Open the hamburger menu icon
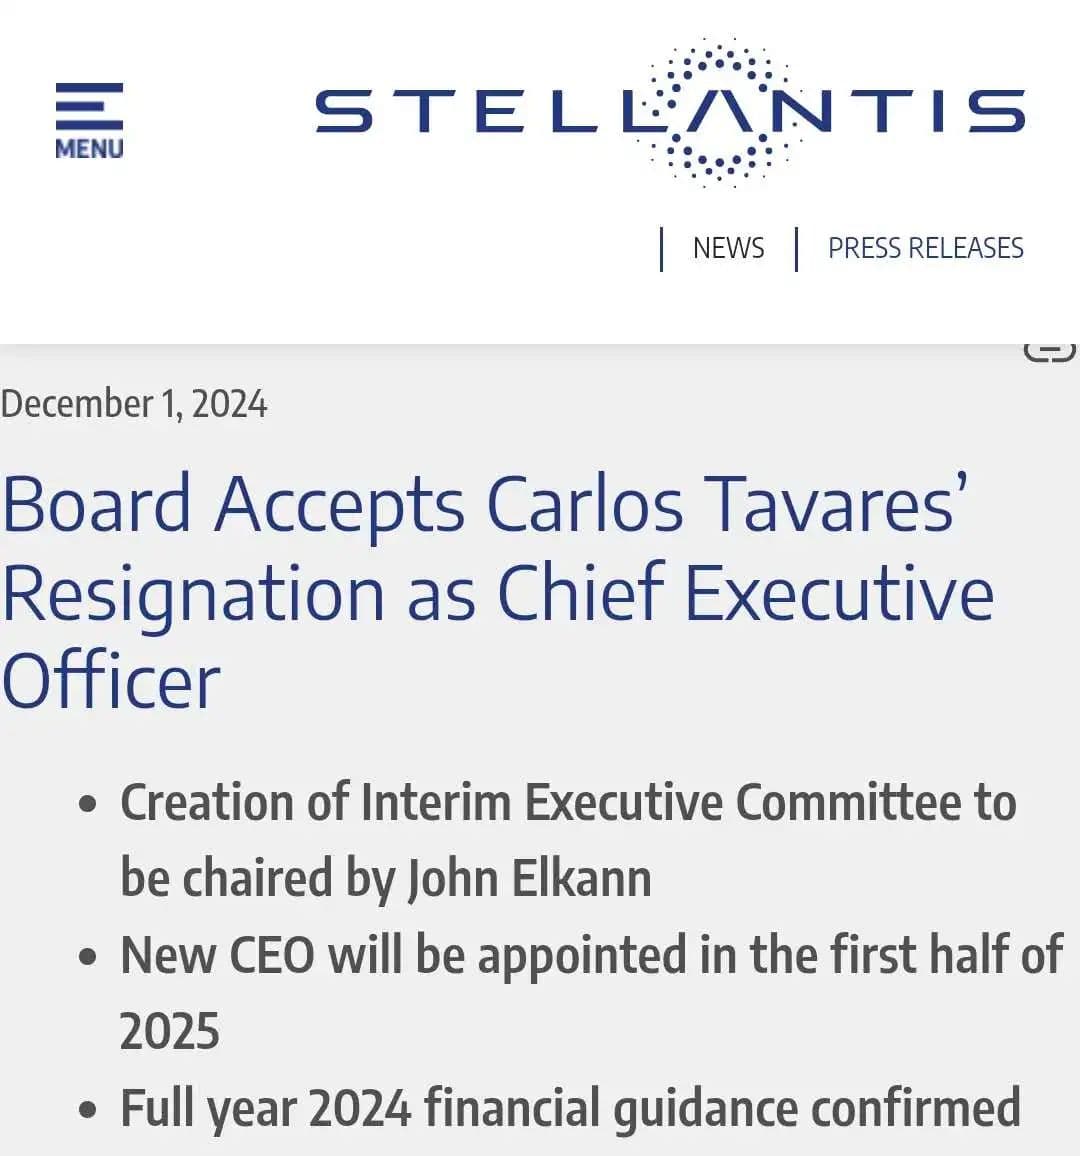The image size is (1080, 1156). click(x=89, y=105)
